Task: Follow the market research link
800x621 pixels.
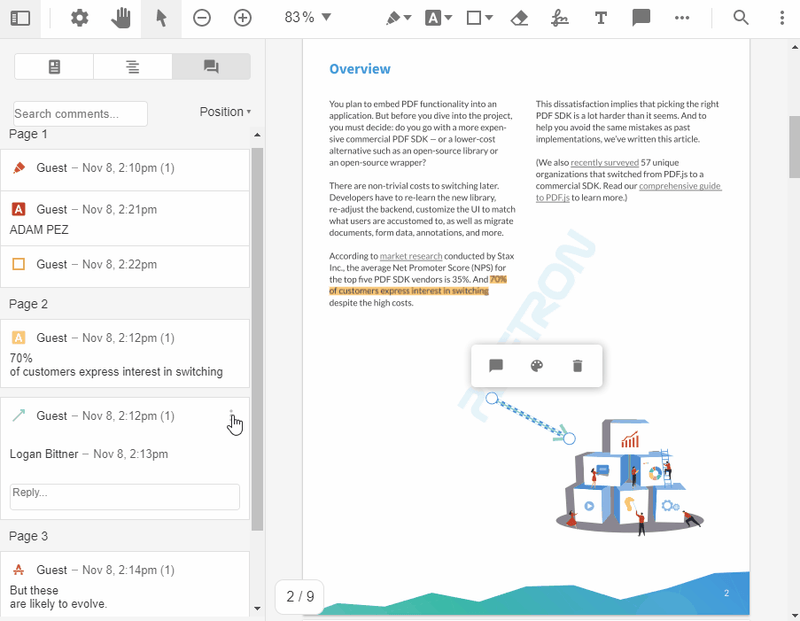Action: tap(411, 256)
